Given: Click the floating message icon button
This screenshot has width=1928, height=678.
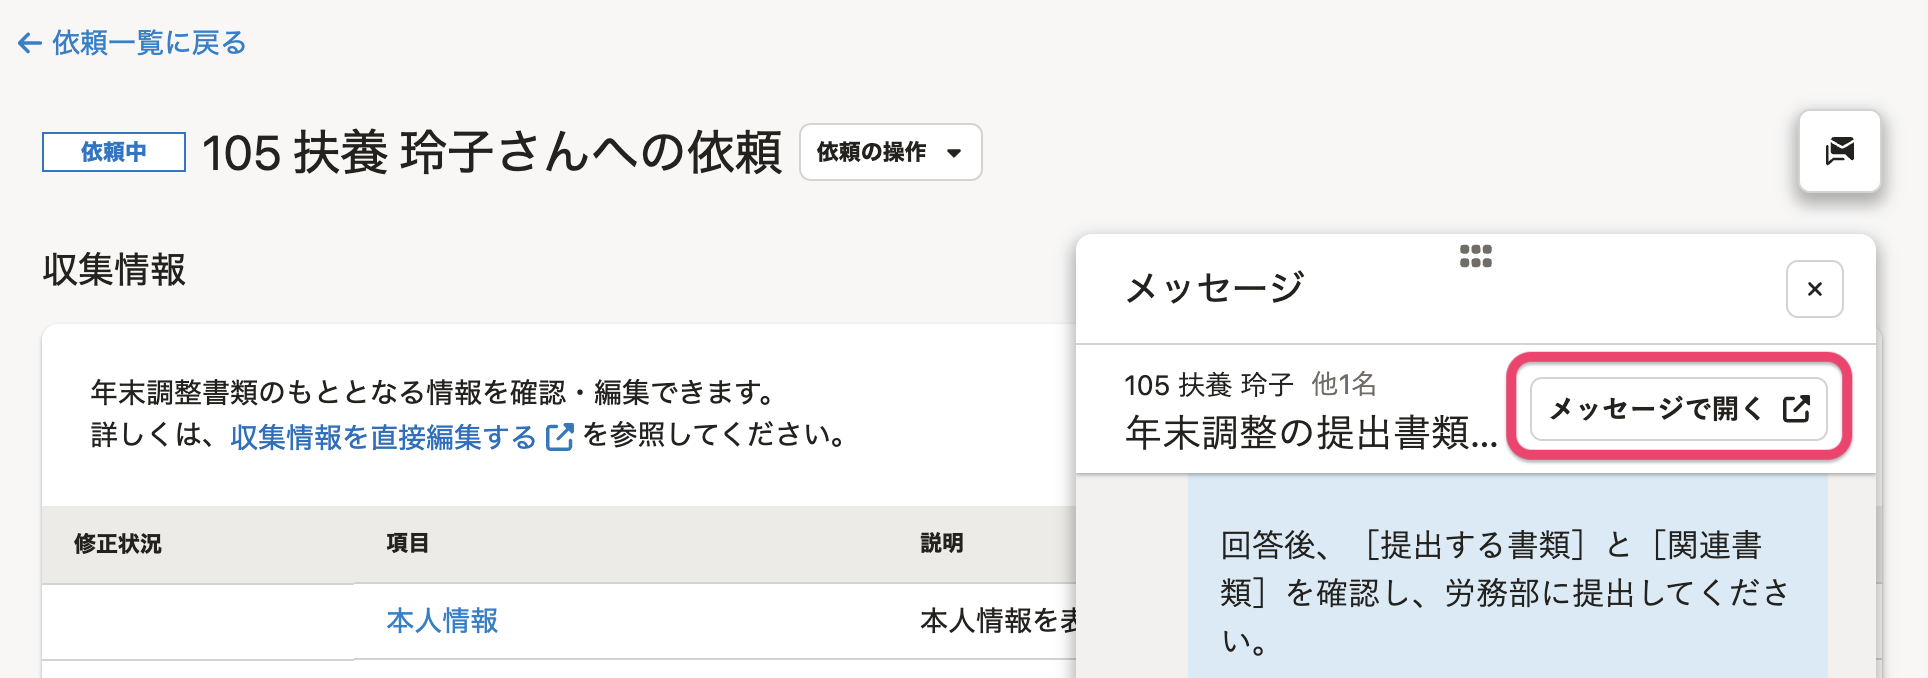Looking at the screenshot, I should click(x=1839, y=151).
